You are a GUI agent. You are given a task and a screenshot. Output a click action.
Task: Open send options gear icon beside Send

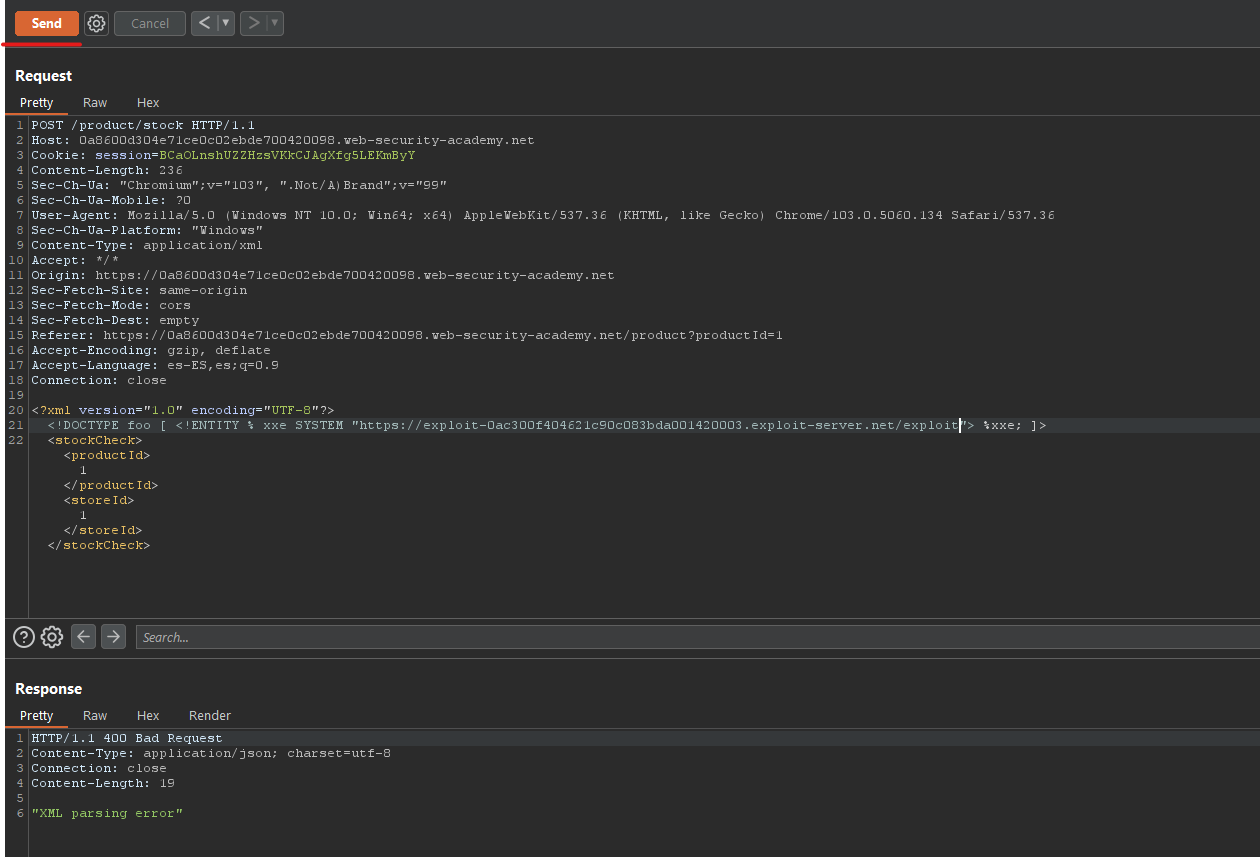point(96,23)
